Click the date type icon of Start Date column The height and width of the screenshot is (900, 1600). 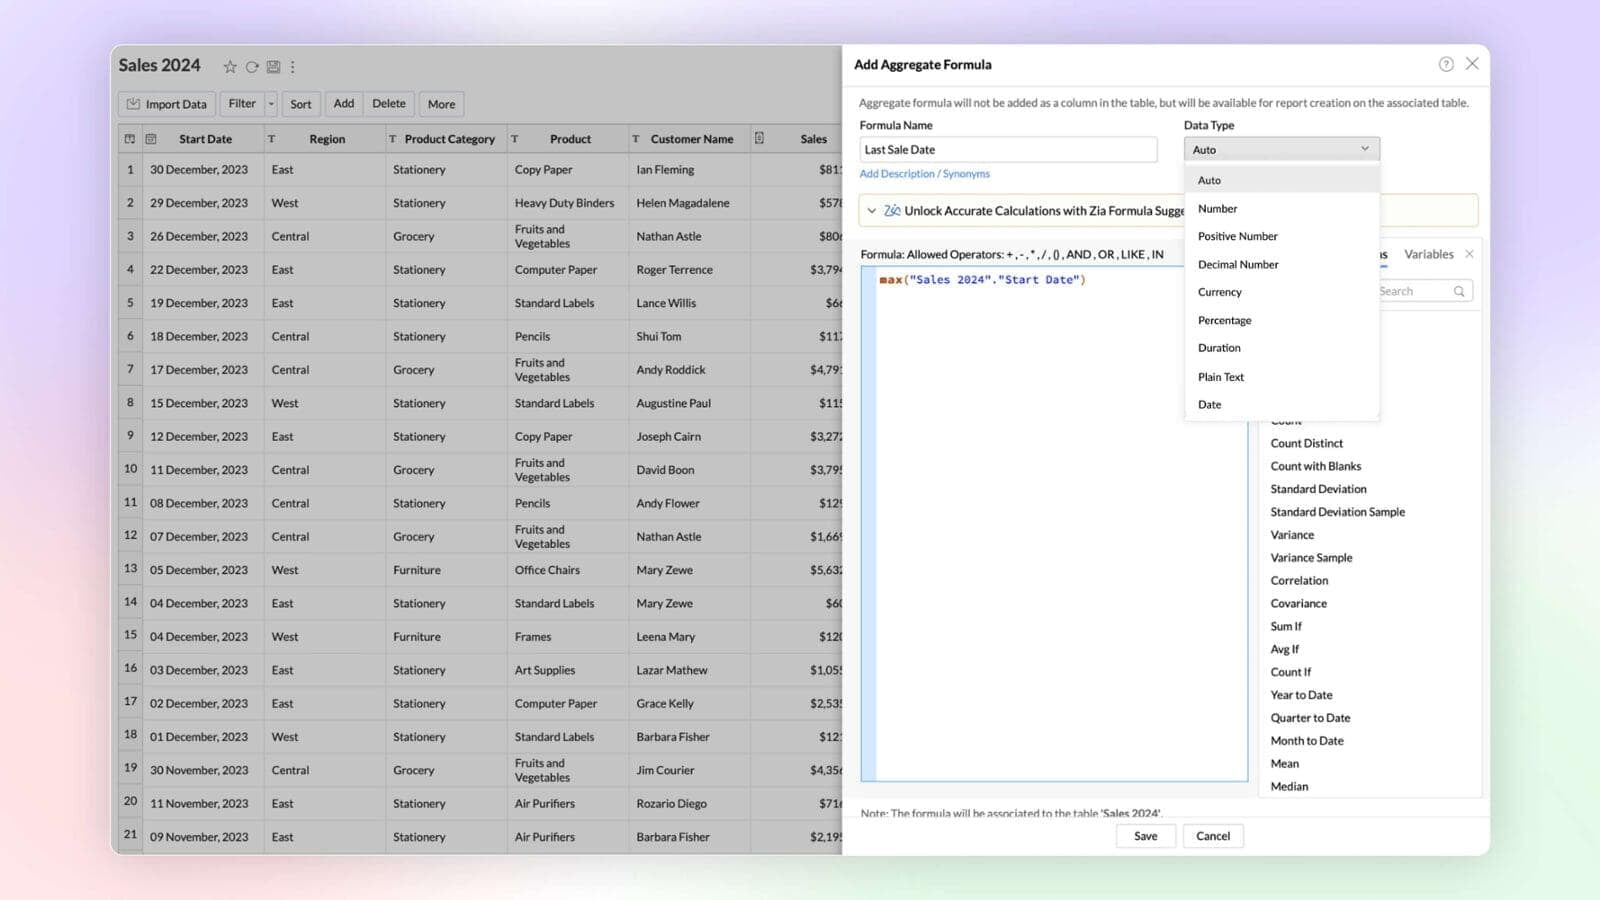(x=151, y=139)
